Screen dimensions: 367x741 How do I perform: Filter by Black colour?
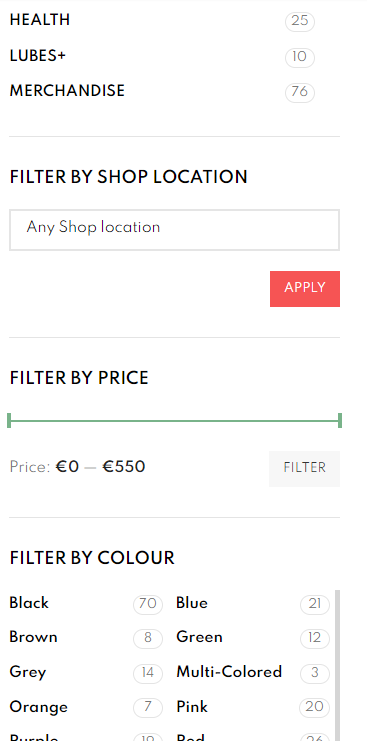click(x=29, y=603)
